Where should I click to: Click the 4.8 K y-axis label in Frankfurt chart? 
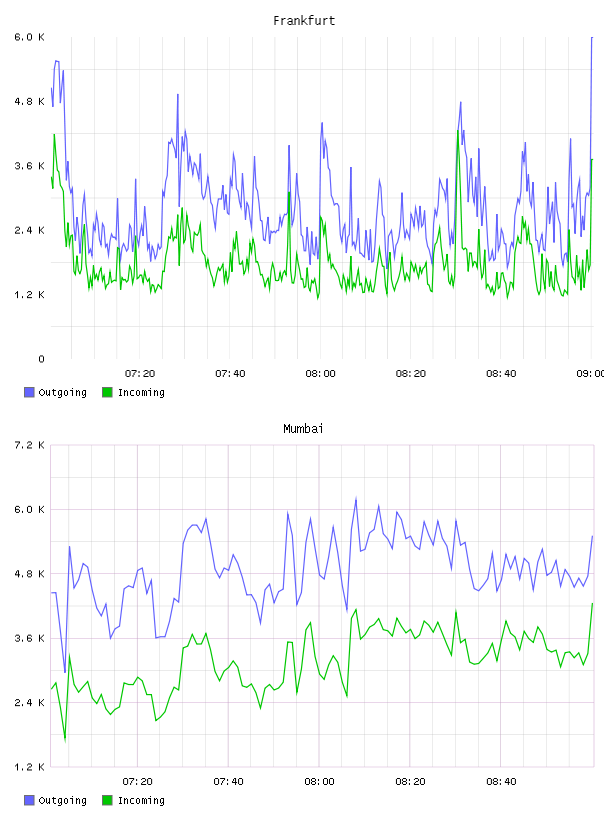coord(30,101)
